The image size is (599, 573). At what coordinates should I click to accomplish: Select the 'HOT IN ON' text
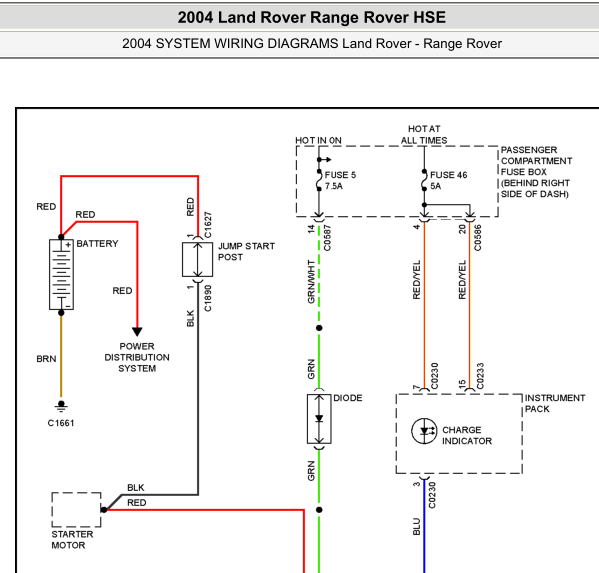click(x=318, y=140)
